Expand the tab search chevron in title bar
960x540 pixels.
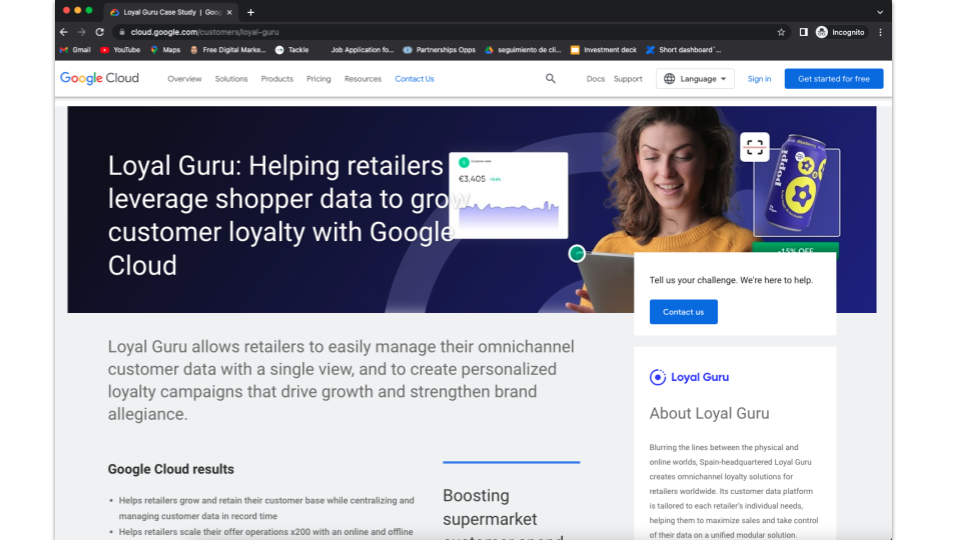pyautogui.click(x=880, y=12)
